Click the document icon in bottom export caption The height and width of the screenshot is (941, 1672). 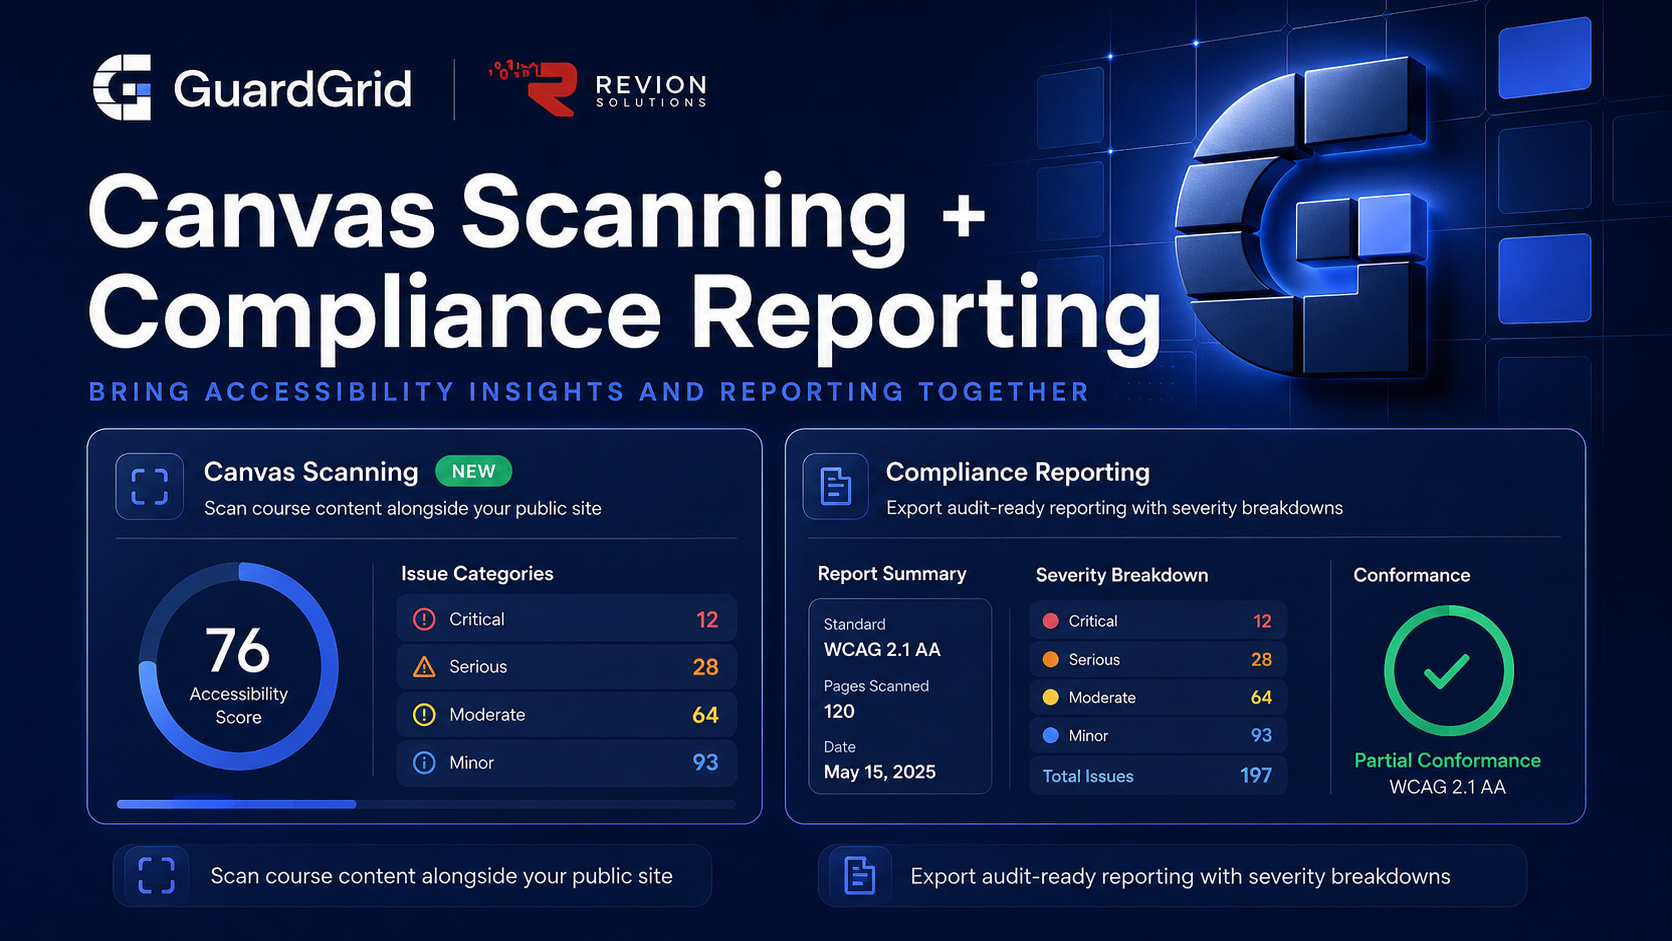(x=860, y=876)
